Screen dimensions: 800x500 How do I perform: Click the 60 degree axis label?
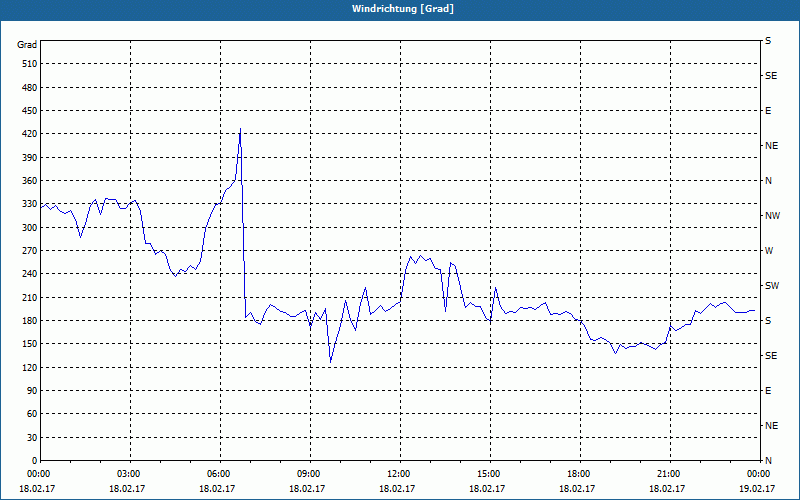(32, 414)
